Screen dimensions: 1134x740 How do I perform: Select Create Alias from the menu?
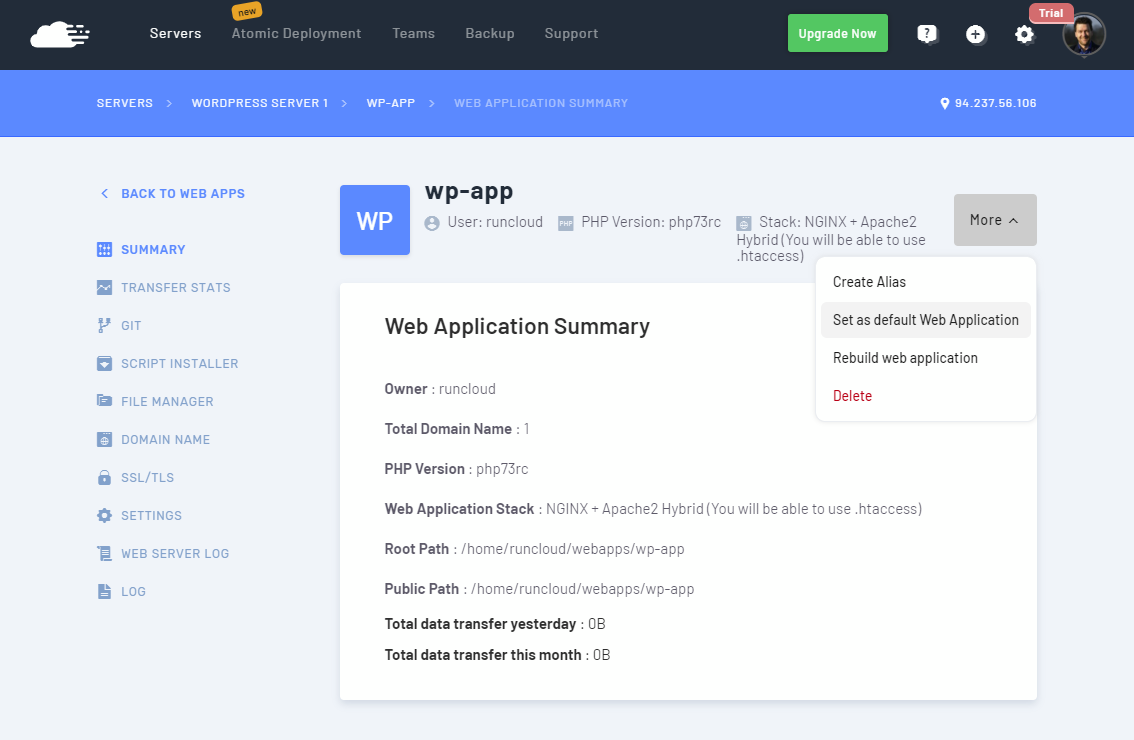click(x=869, y=282)
